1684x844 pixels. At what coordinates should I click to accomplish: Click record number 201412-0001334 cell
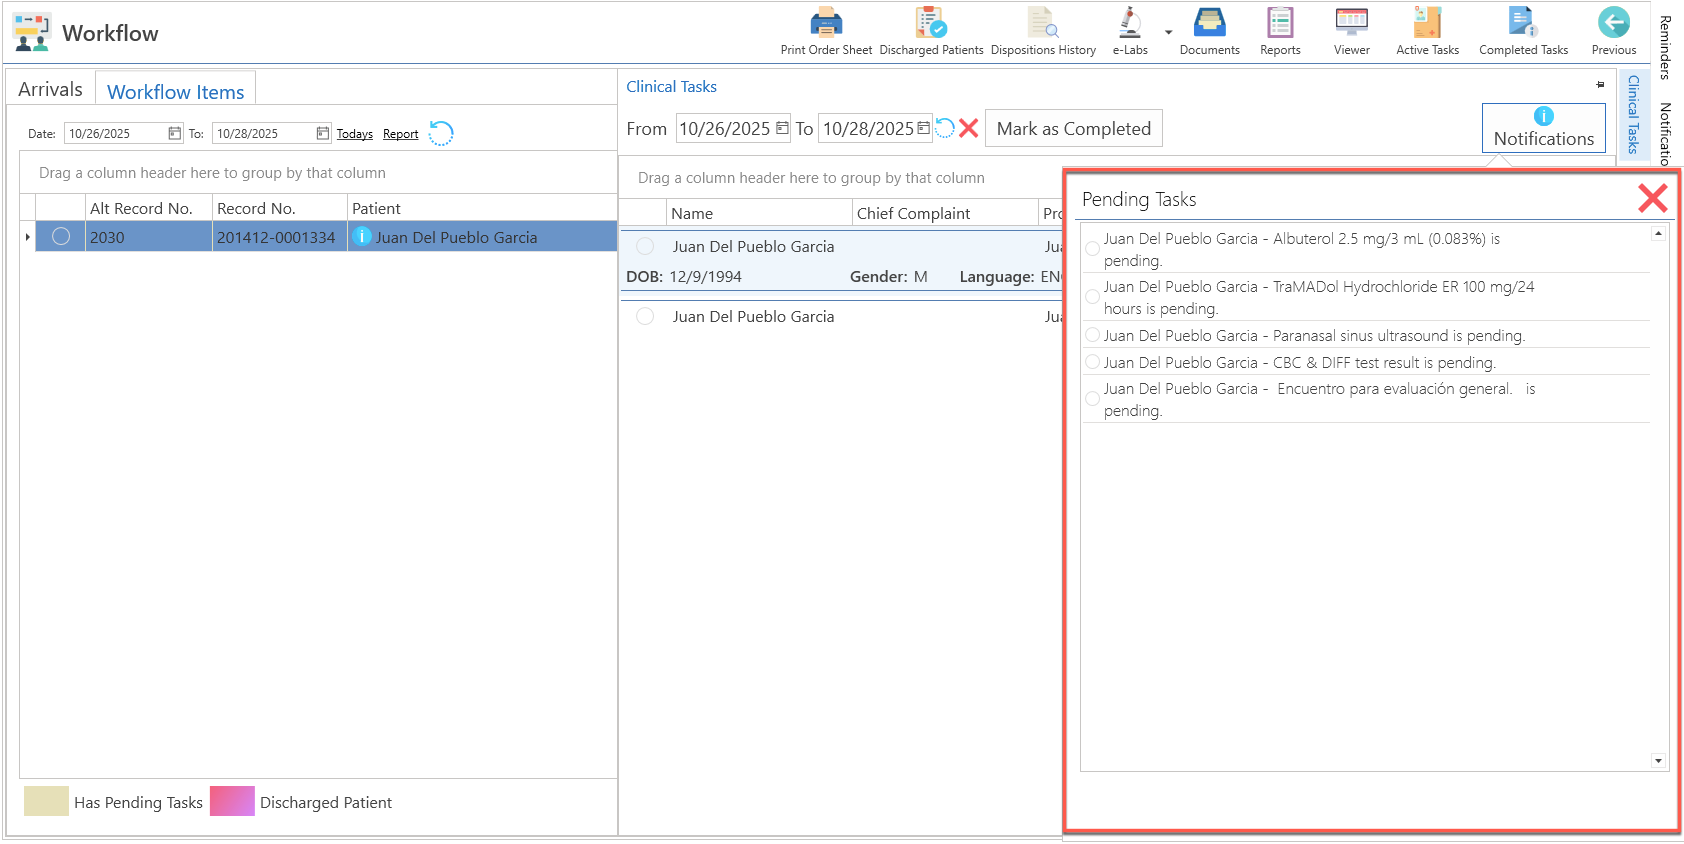(279, 237)
